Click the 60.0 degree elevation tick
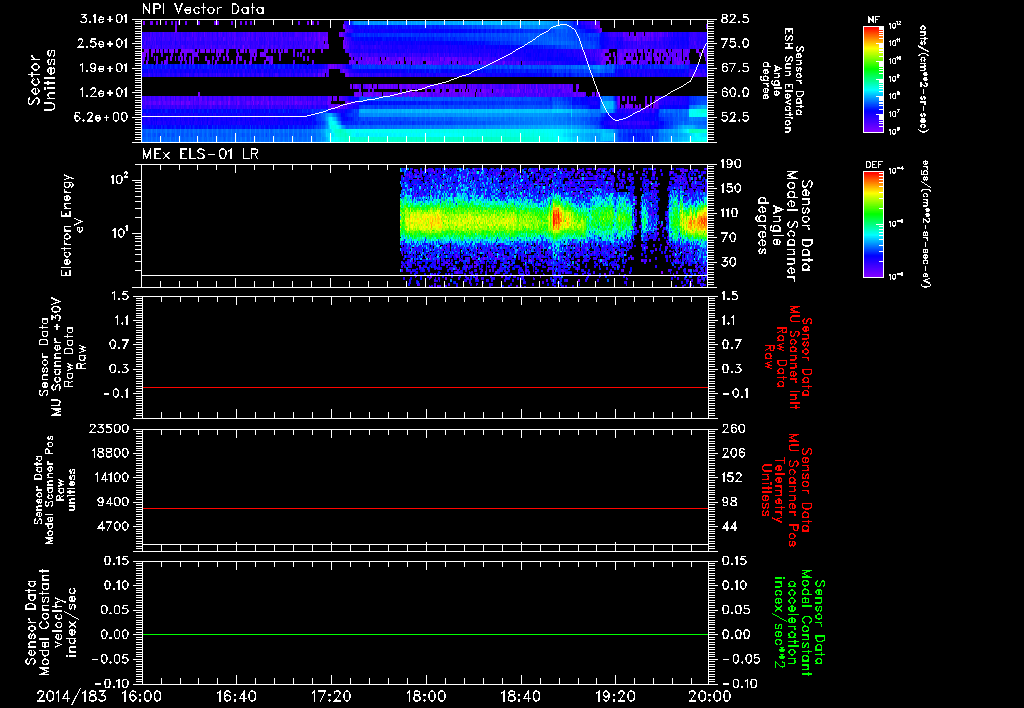This screenshot has height=708, width=1024. (735, 93)
